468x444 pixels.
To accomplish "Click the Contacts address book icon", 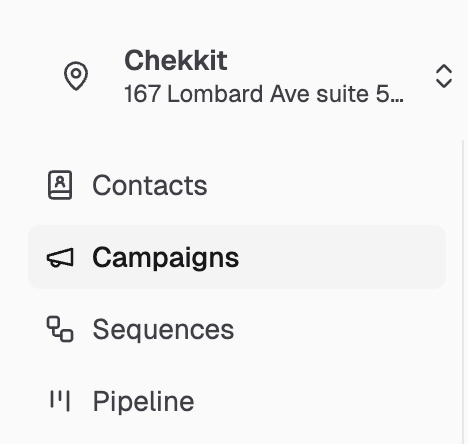I will [x=60, y=185].
